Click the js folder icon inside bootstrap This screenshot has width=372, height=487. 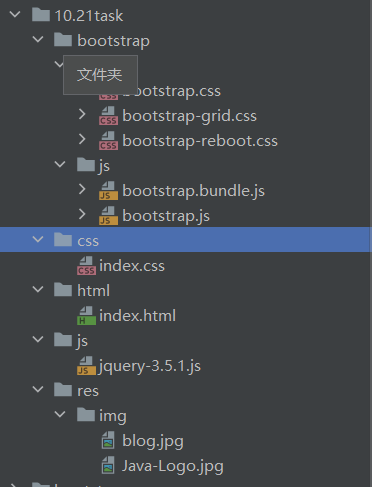(x=86, y=165)
